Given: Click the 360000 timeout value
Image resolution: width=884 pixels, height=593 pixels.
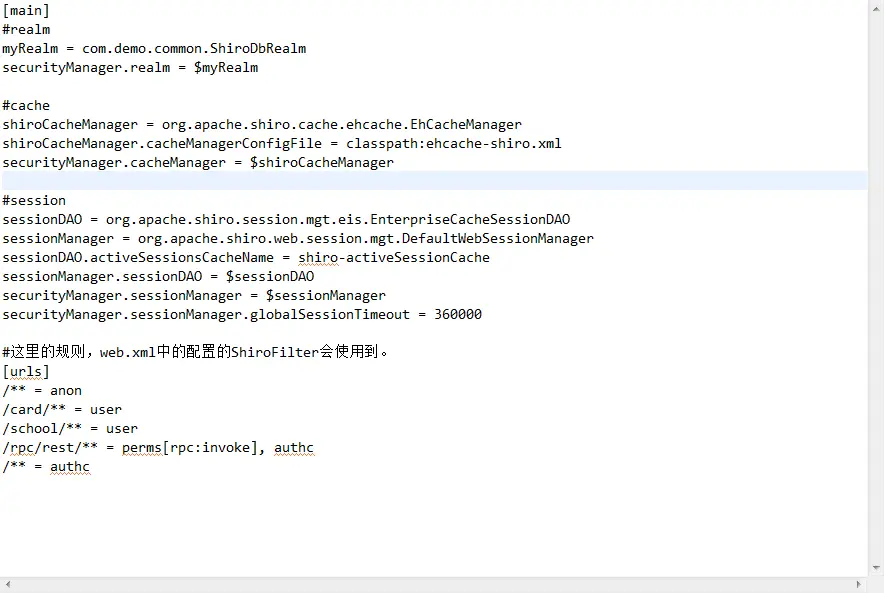Looking at the screenshot, I should click(x=458, y=314).
